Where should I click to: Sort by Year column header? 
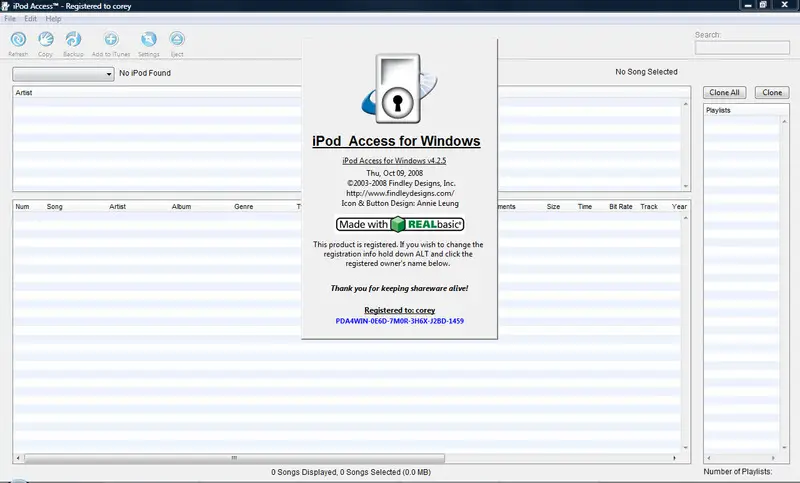tap(679, 207)
